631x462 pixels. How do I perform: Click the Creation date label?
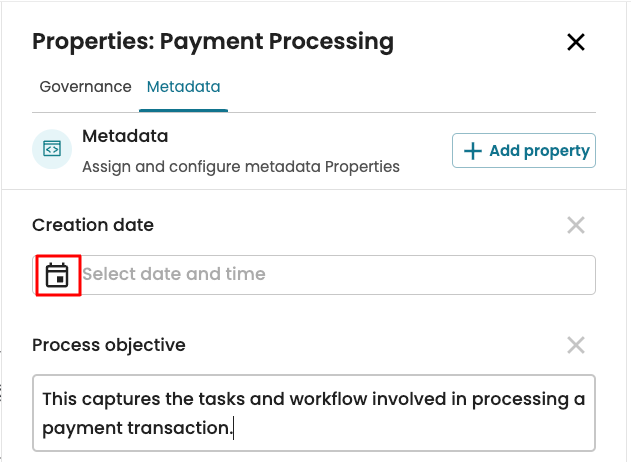point(93,225)
